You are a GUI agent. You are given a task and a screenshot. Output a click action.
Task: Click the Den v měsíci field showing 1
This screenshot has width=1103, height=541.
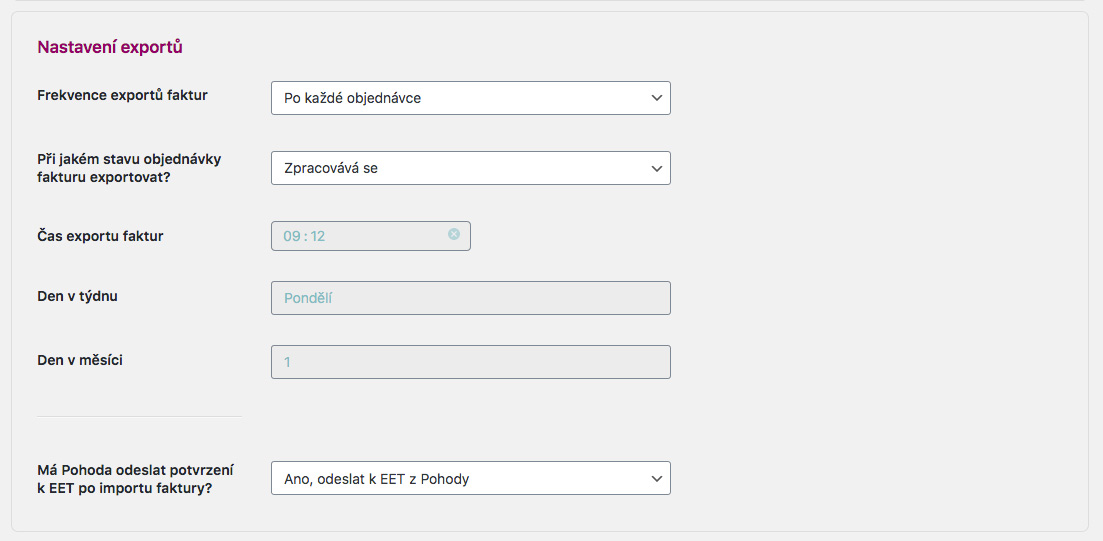[x=471, y=362]
